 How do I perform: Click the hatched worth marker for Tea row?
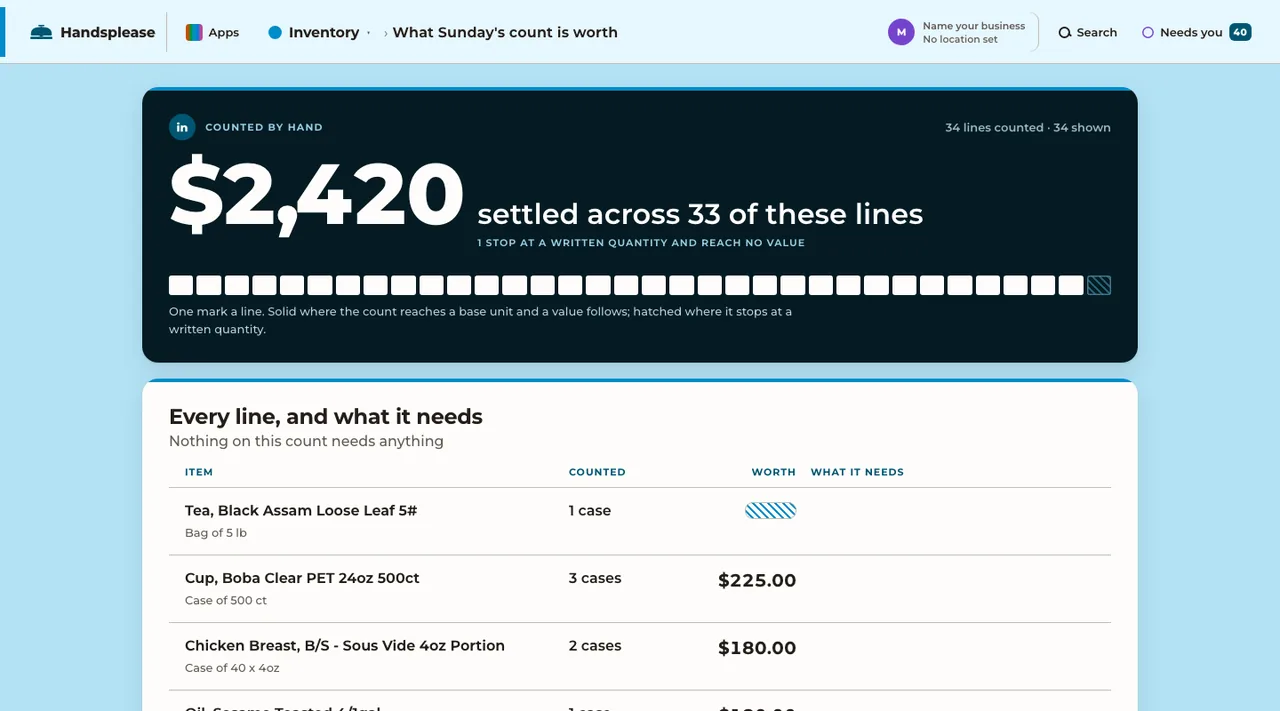click(770, 511)
